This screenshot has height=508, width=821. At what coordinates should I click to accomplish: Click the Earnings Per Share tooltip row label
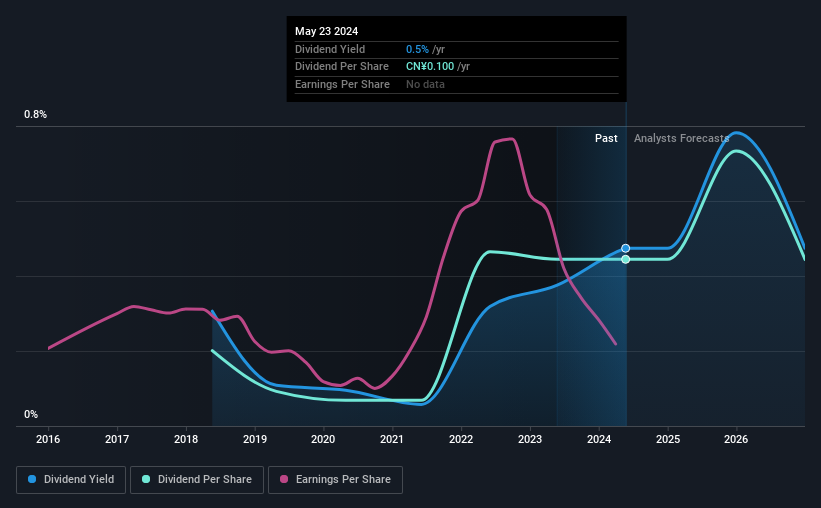342,84
